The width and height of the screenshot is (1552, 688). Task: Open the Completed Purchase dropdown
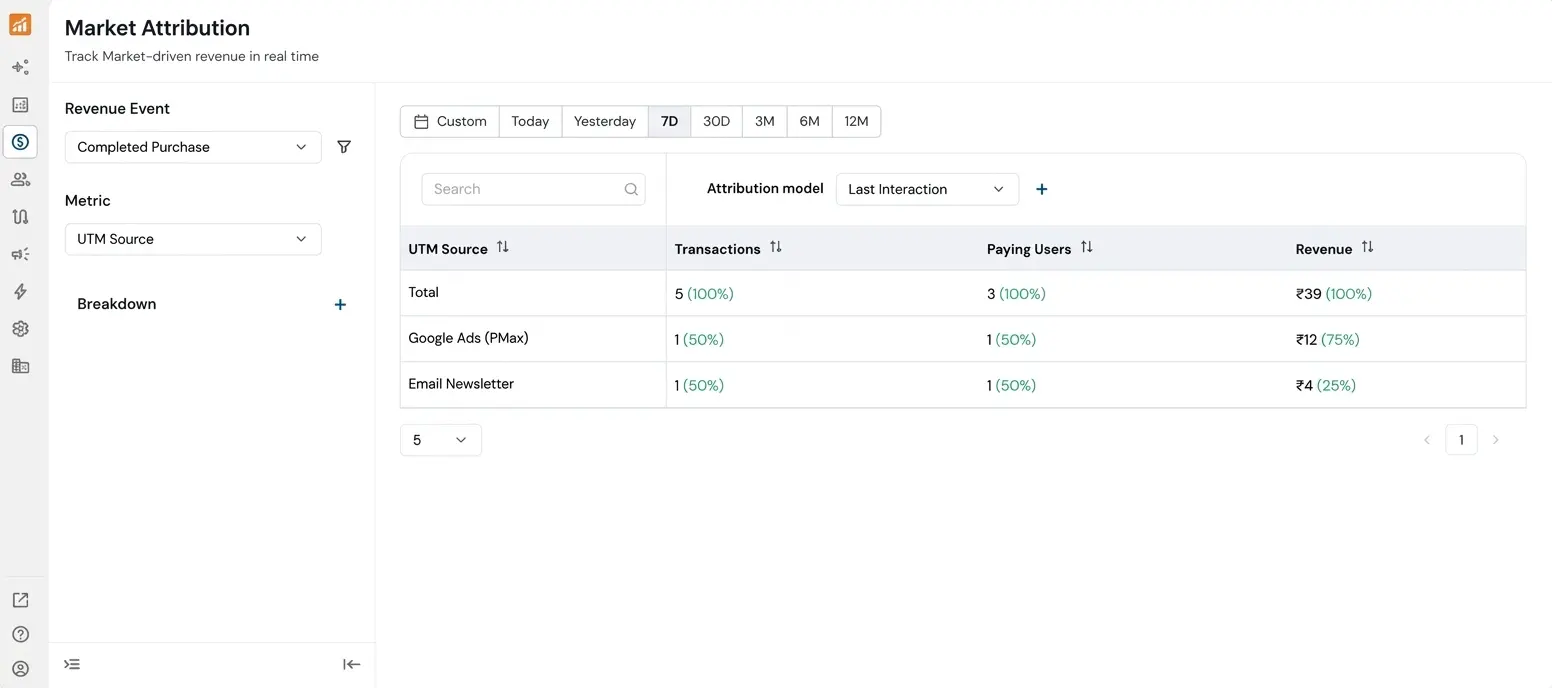click(193, 147)
